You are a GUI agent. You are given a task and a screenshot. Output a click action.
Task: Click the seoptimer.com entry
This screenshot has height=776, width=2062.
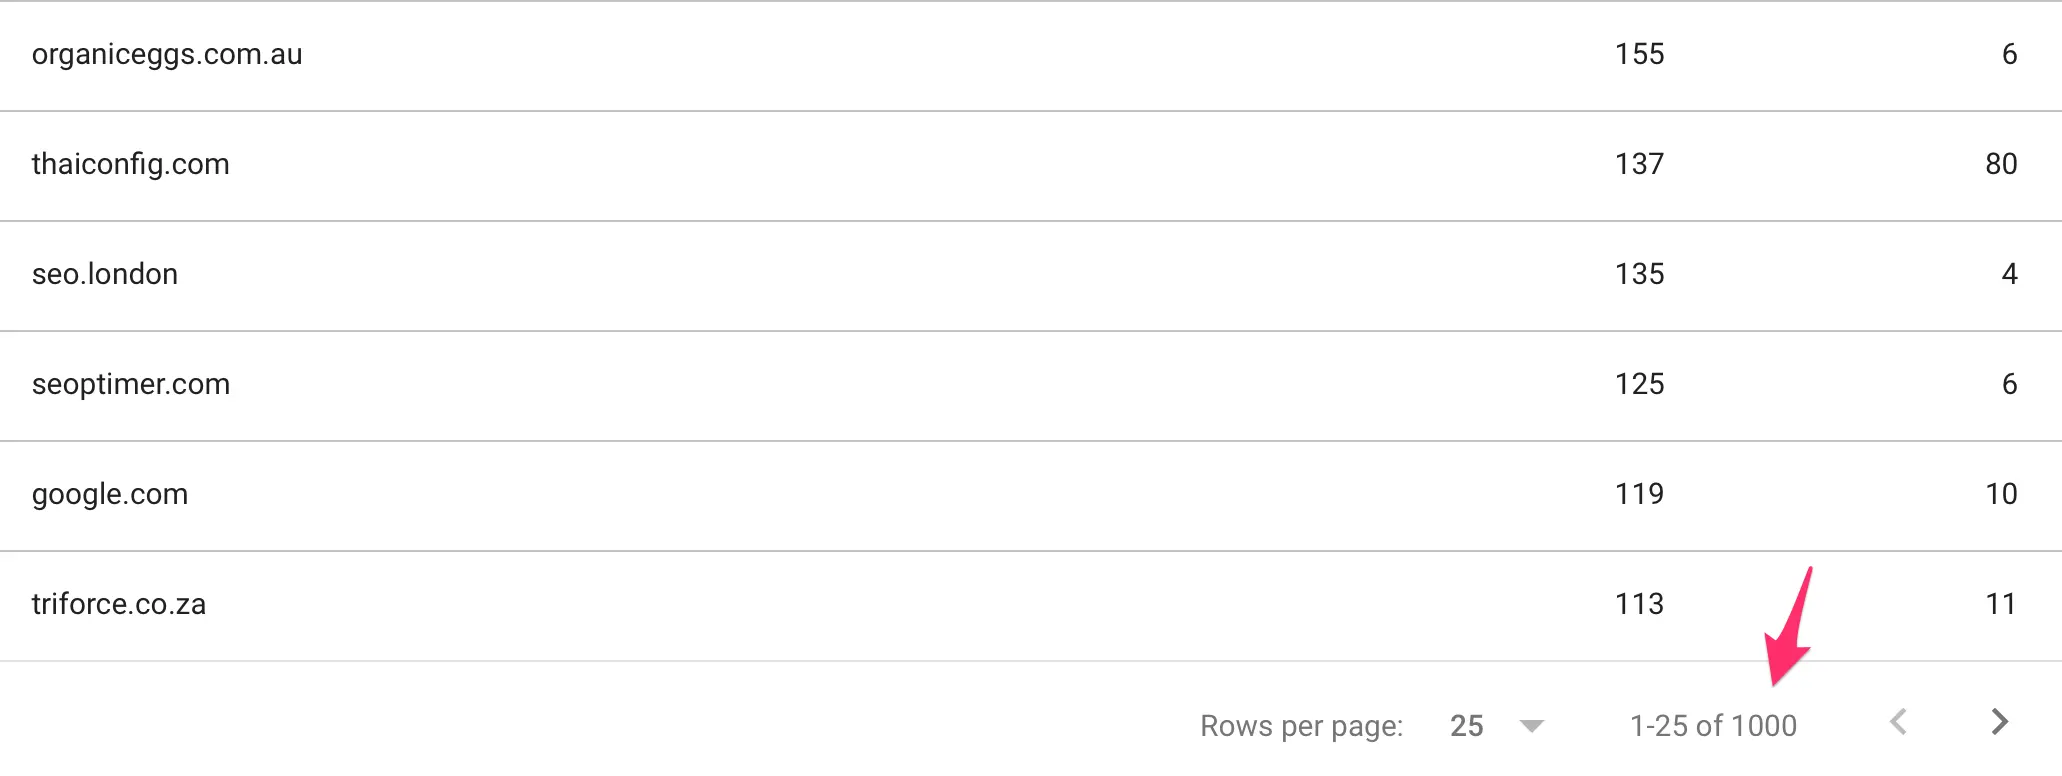(131, 385)
